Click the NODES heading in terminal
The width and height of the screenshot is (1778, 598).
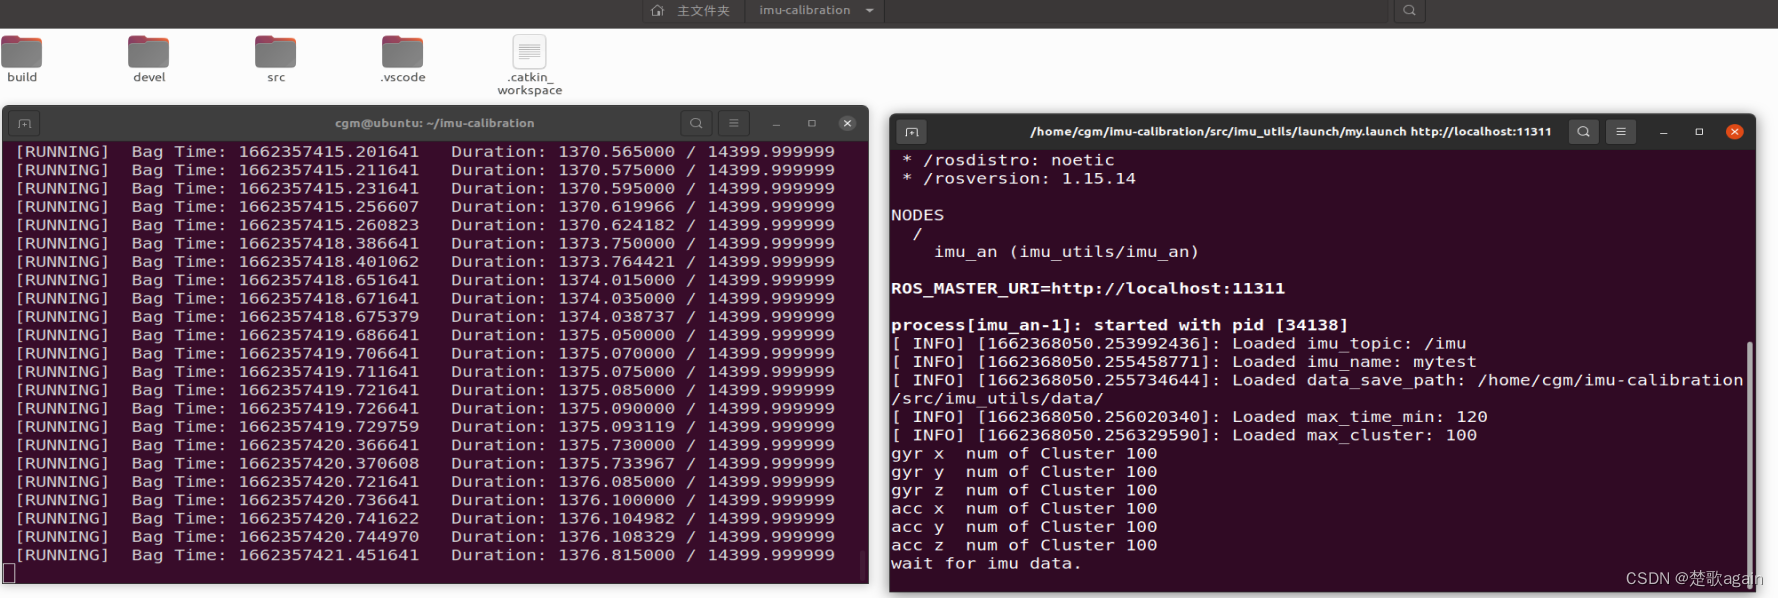pos(917,215)
